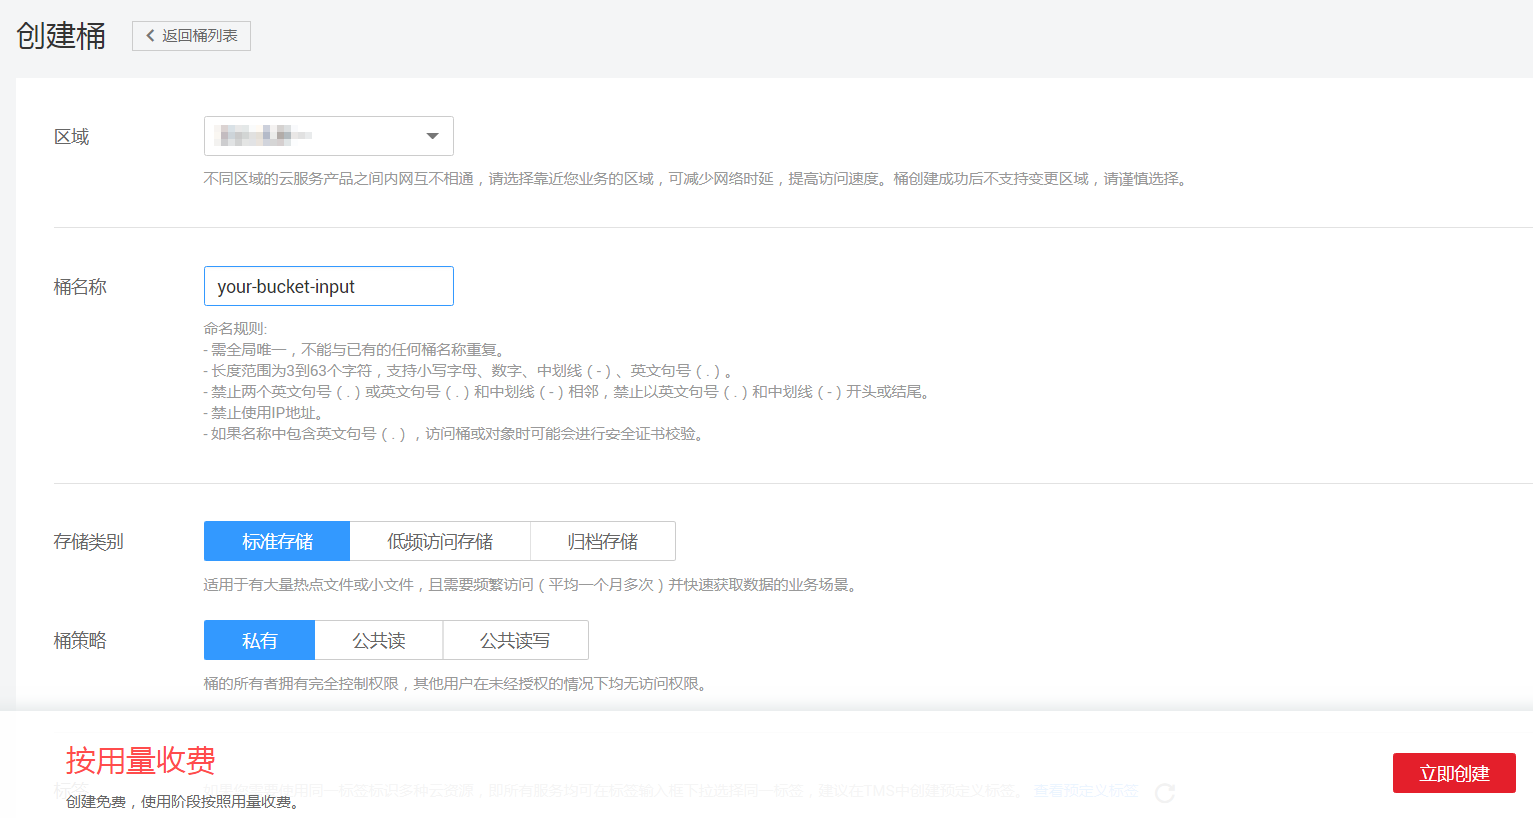Click the 命名规则 heading text
The image size is (1533, 818).
click(x=236, y=328)
